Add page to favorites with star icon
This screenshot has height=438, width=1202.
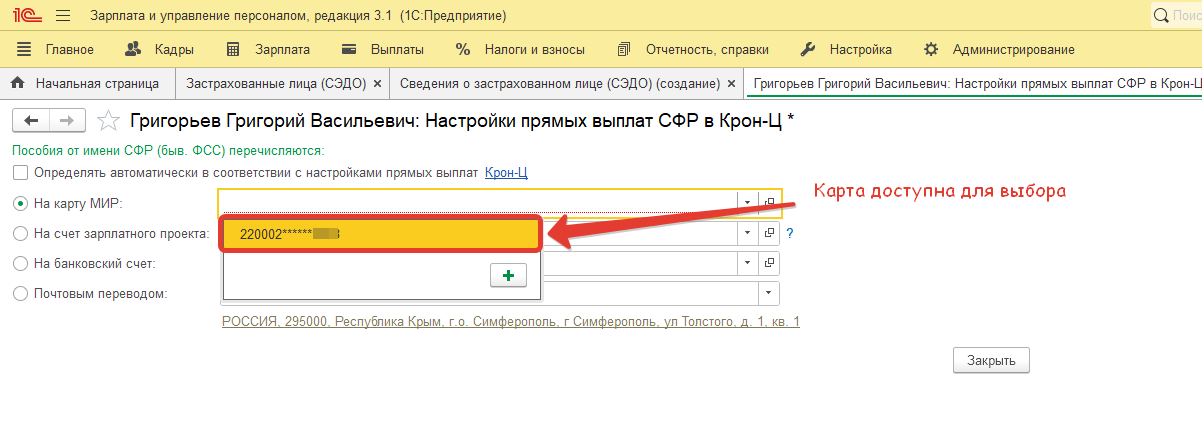[x=108, y=121]
